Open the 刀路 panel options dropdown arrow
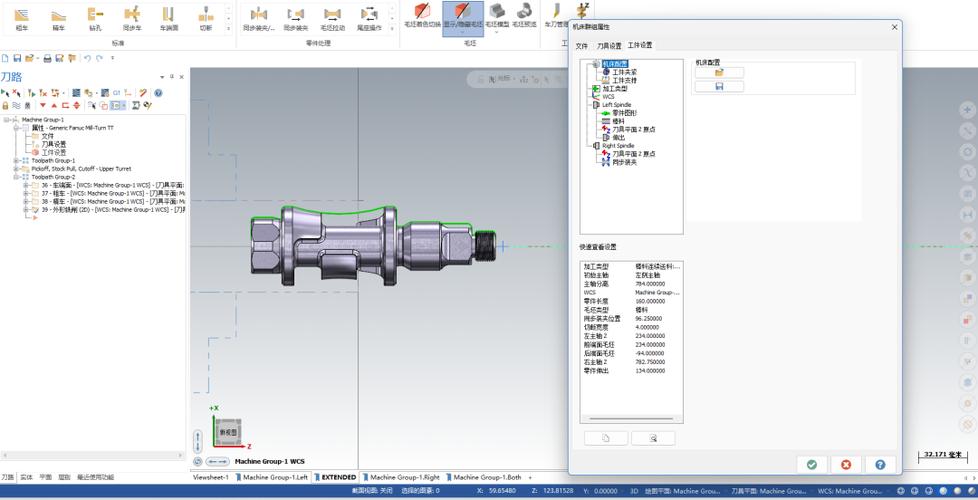978x500 pixels. pos(162,77)
